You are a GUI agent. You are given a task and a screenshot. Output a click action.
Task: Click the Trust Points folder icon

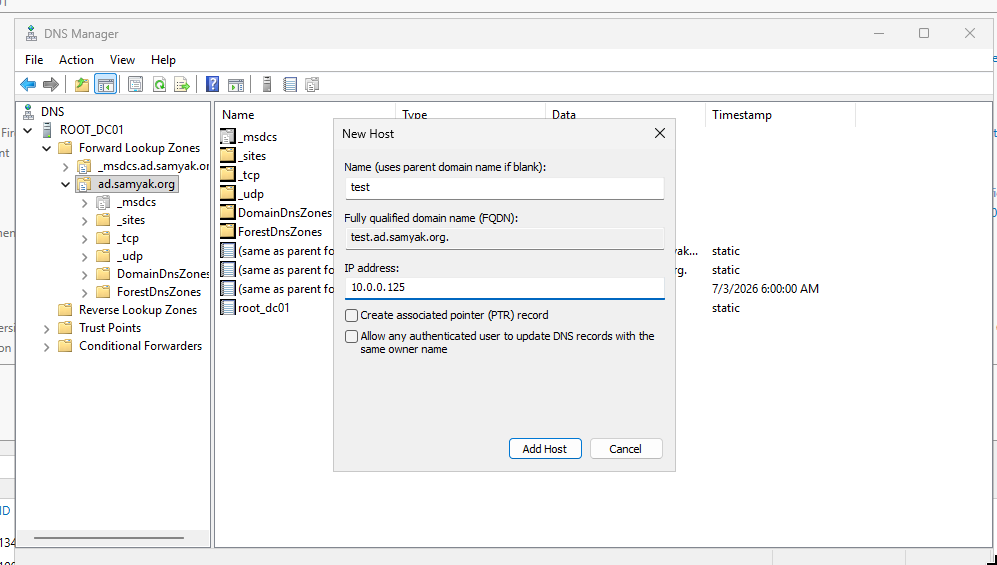(x=65, y=328)
